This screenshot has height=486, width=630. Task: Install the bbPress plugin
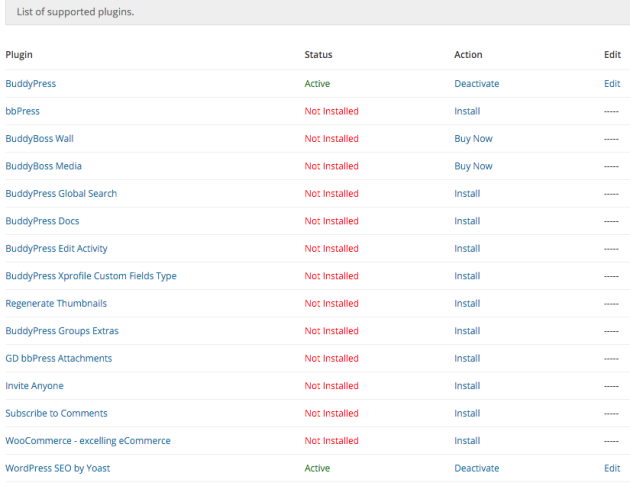point(467,111)
